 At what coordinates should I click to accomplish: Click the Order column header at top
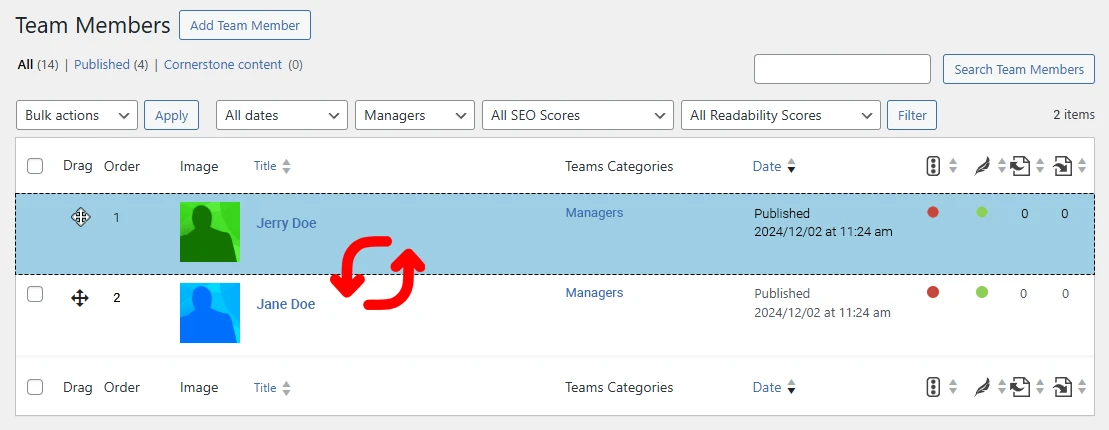pos(122,166)
